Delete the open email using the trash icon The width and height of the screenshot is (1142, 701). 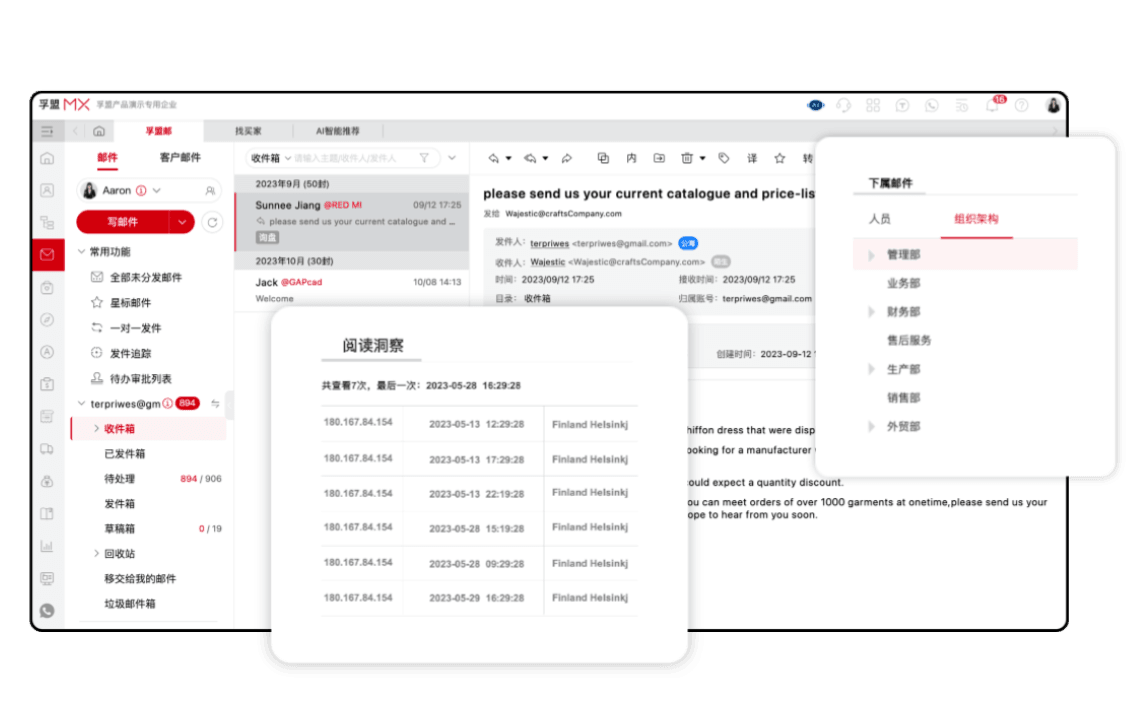coord(687,158)
